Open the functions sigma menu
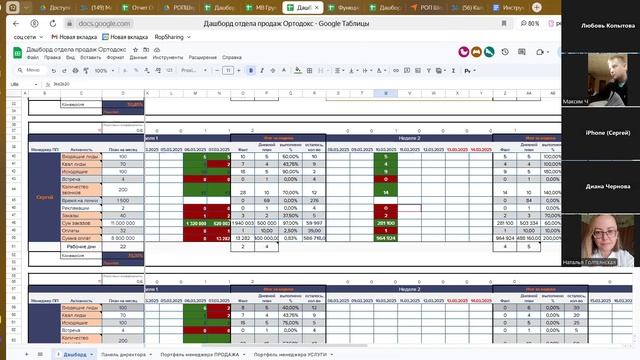 [453, 71]
